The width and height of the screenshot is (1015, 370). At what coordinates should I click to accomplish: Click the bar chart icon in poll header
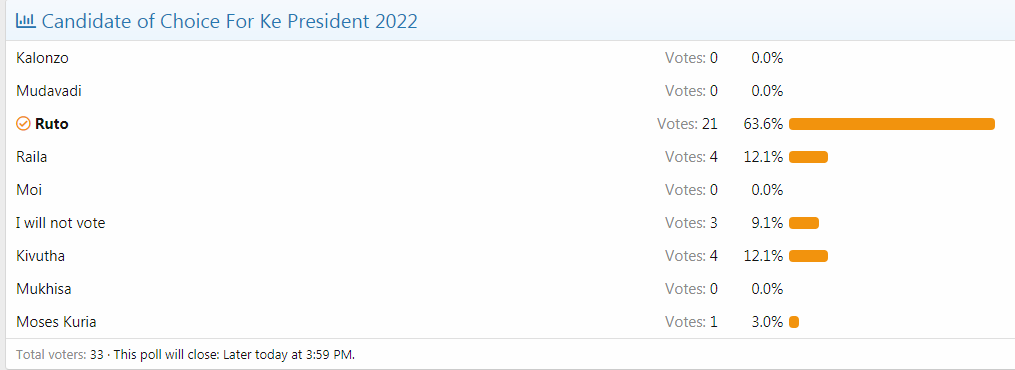[x=26, y=21]
